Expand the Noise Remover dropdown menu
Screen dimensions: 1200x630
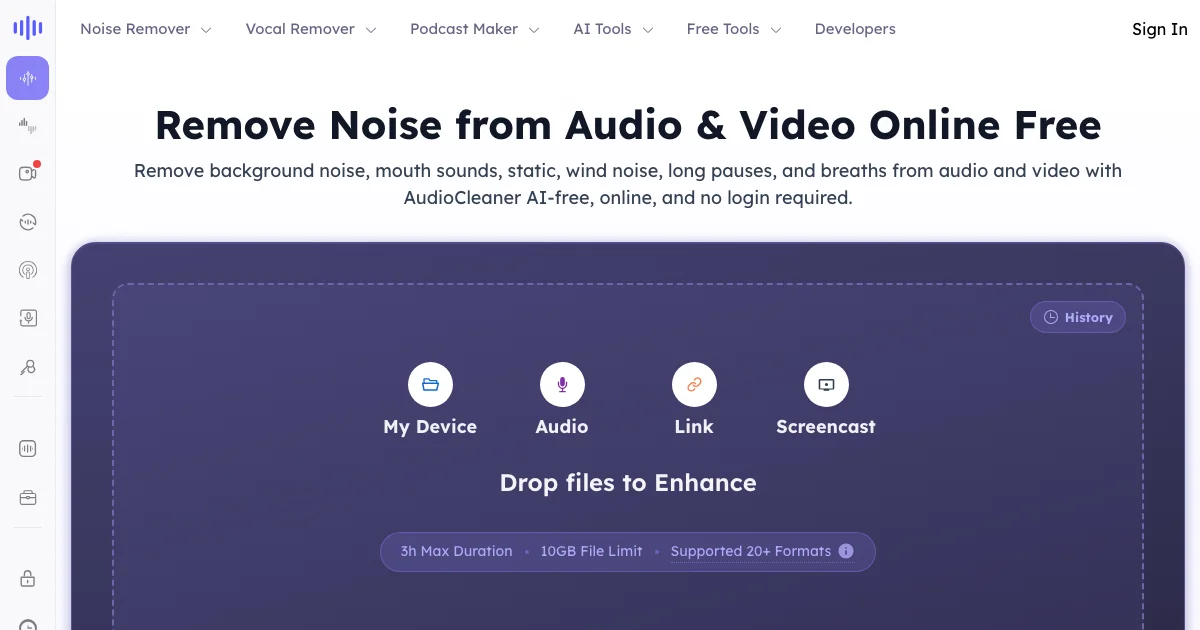point(146,29)
